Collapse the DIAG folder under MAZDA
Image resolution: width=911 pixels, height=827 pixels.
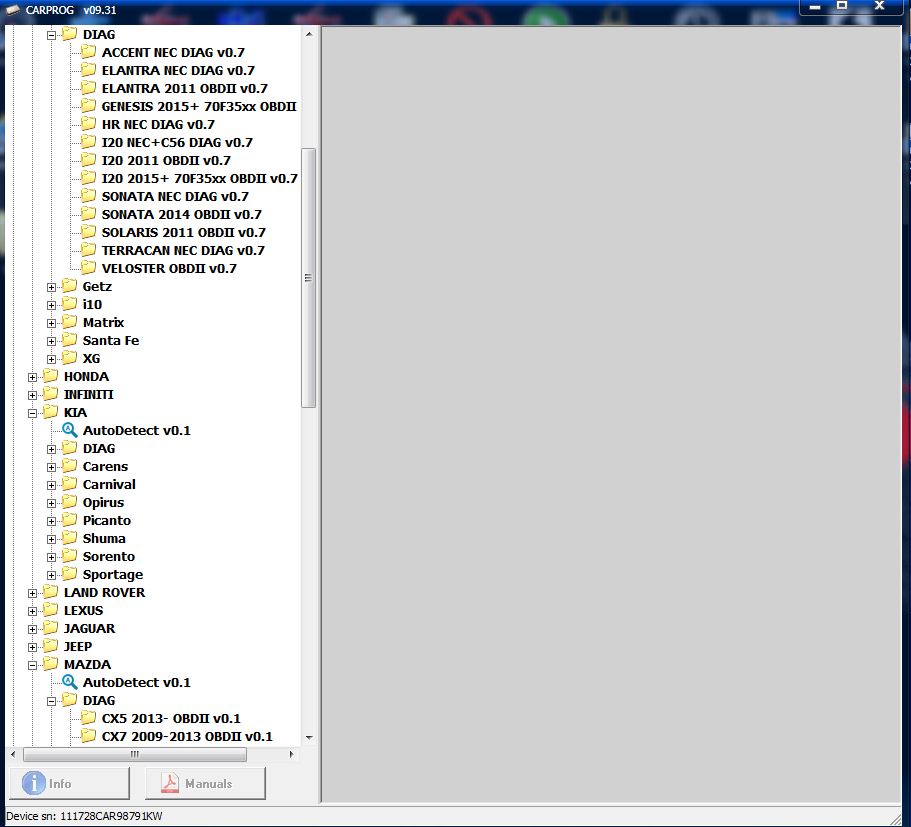(x=52, y=701)
